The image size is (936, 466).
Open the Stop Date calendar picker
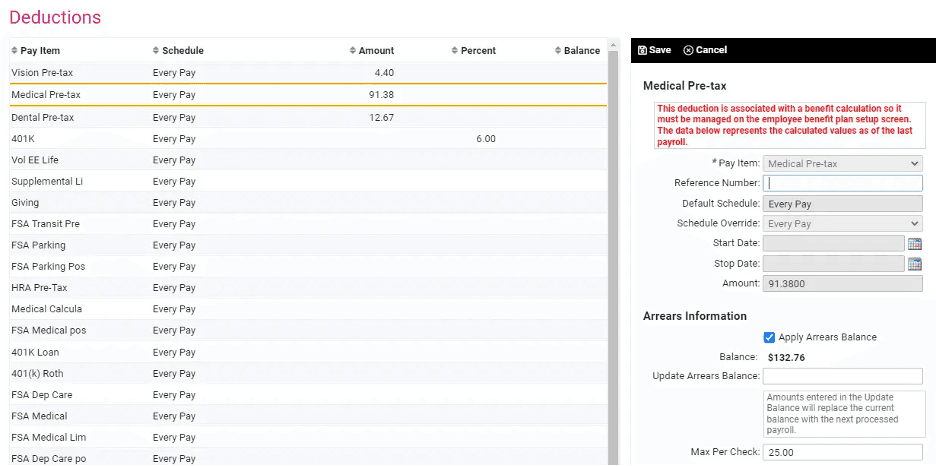[915, 264]
